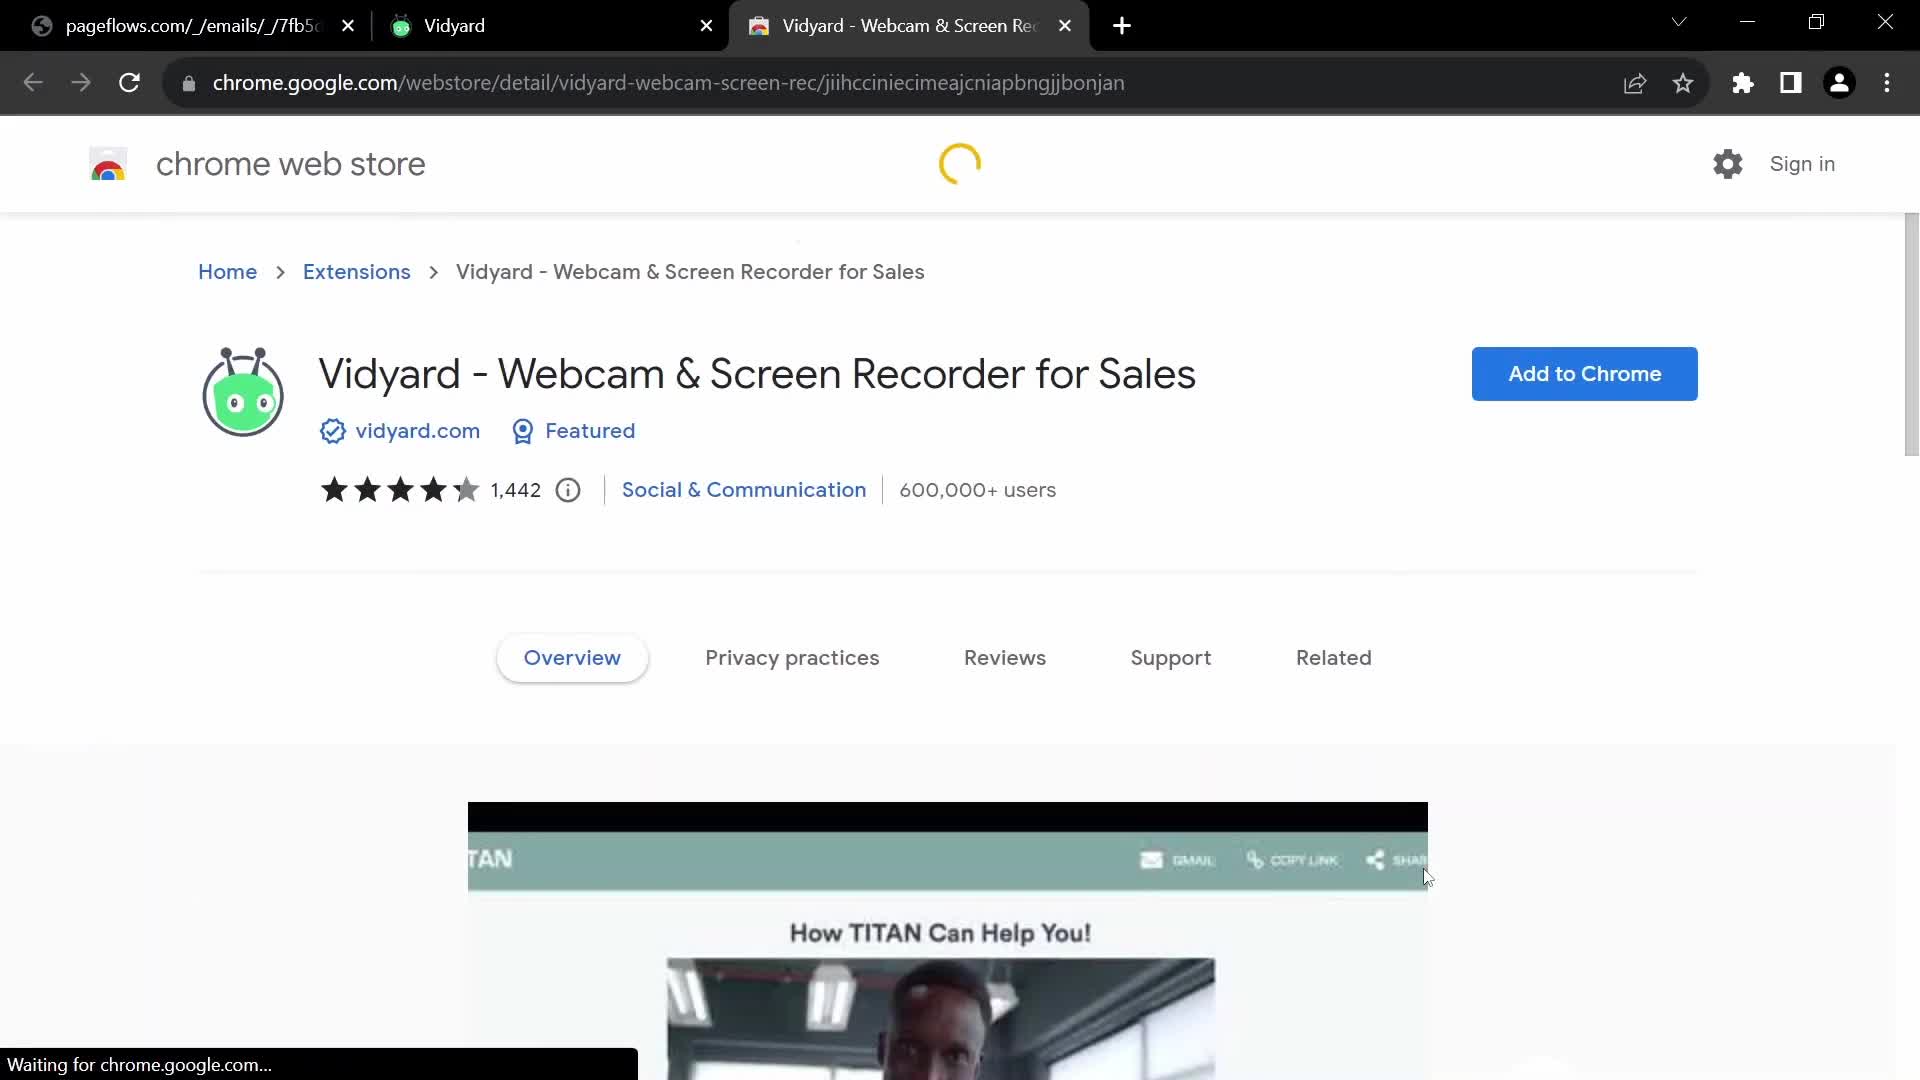This screenshot has height=1080, width=1920.
Task: Click the Chrome profile avatar icon
Action: tap(1841, 82)
